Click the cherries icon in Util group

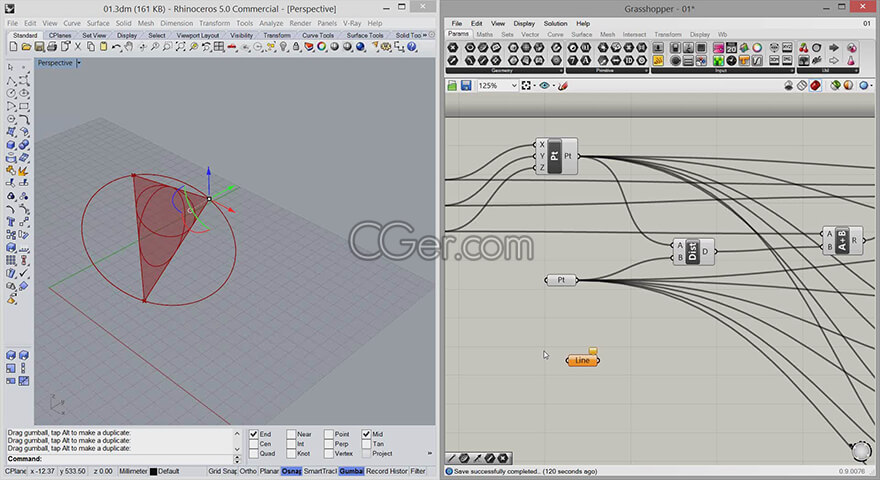pyautogui.click(x=804, y=48)
